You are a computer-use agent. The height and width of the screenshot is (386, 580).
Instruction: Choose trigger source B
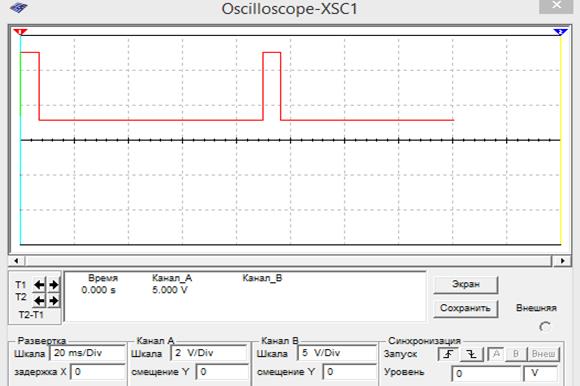516,355
